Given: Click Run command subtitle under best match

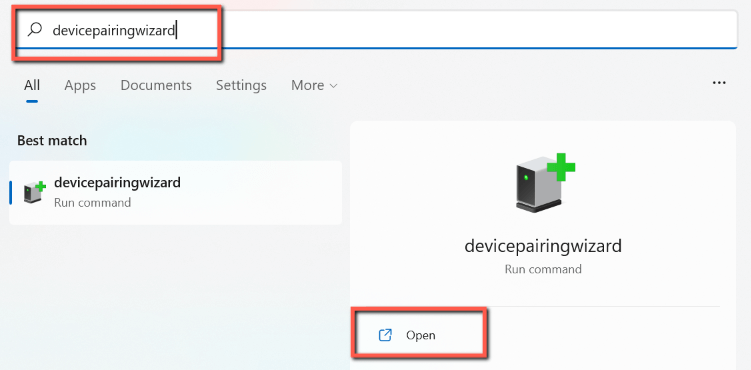Looking at the screenshot, I should point(92,202).
